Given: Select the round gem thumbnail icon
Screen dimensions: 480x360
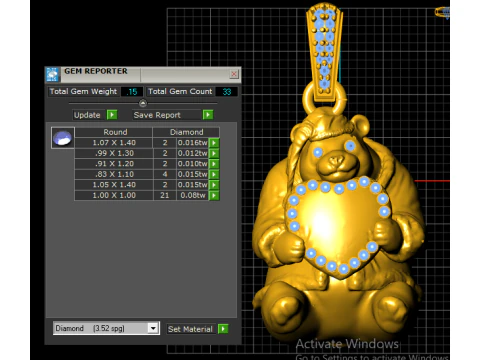Looking at the screenshot, I should [63, 138].
